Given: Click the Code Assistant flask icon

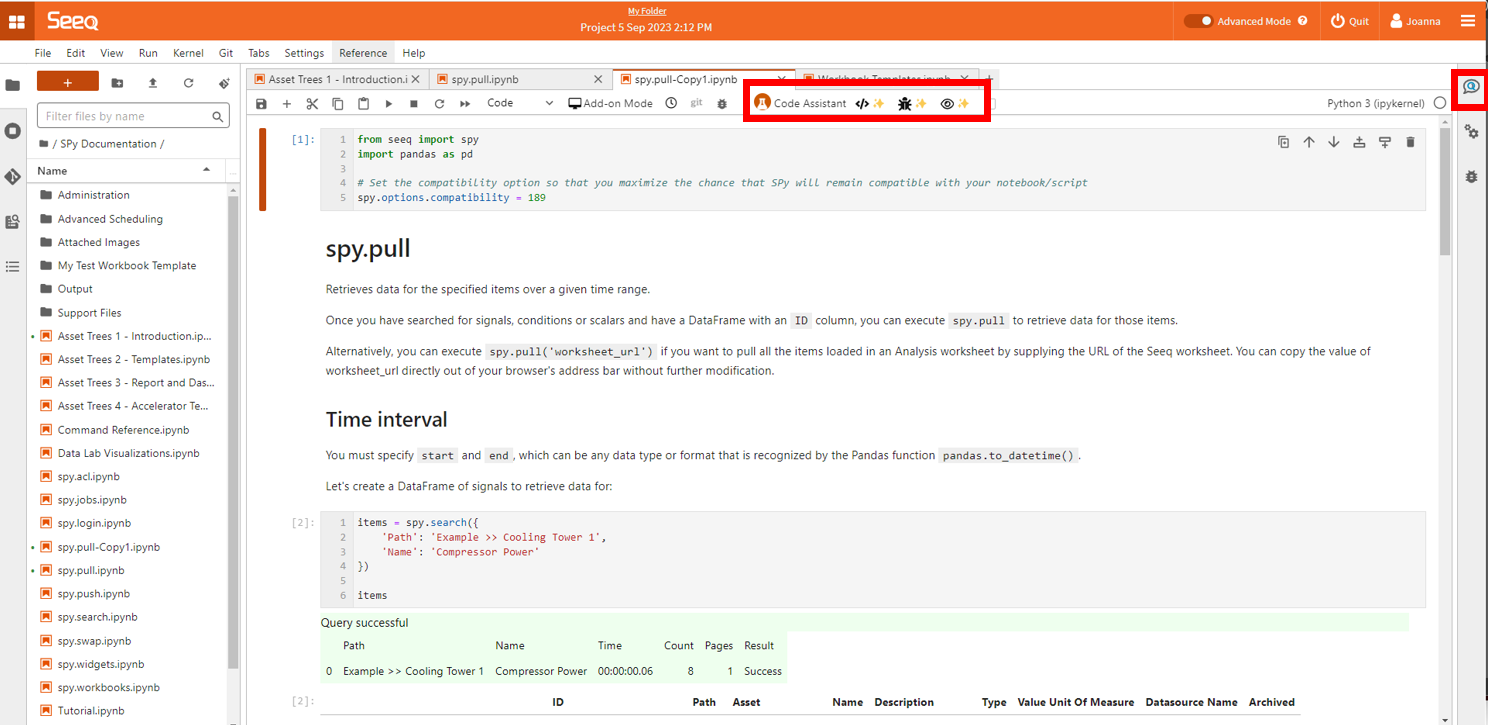Looking at the screenshot, I should click(x=762, y=103).
